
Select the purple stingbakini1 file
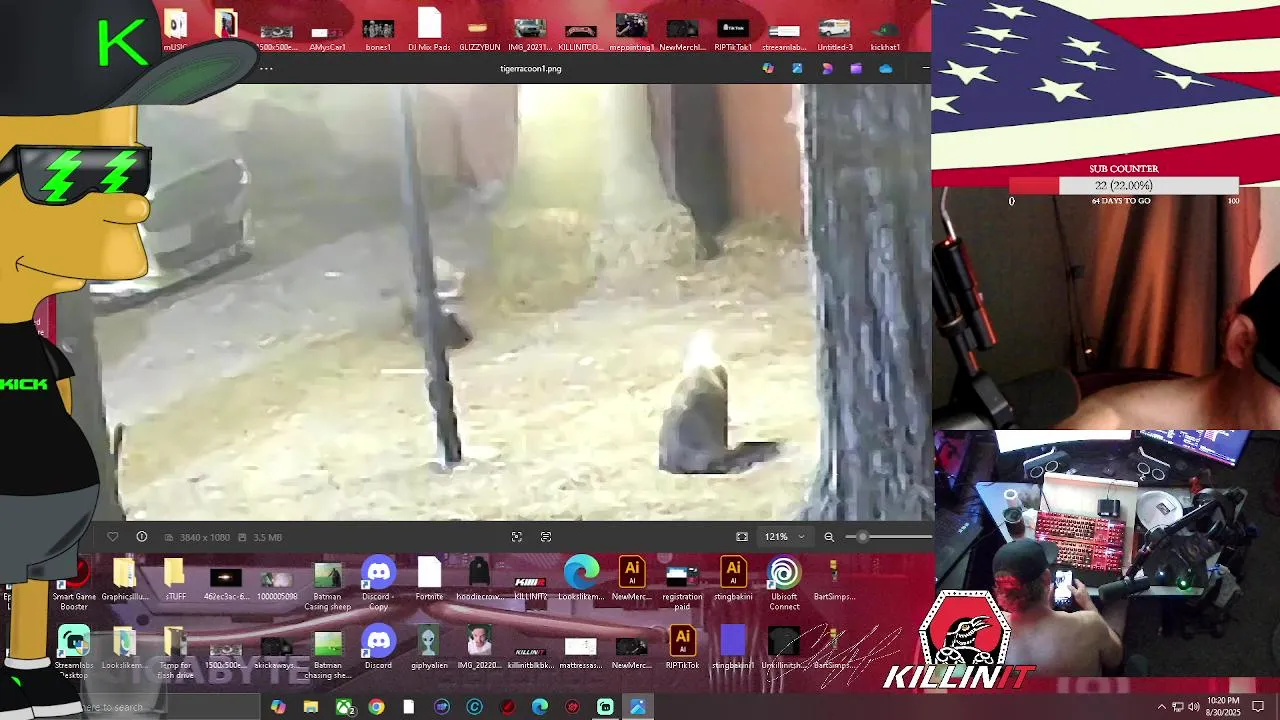733,647
